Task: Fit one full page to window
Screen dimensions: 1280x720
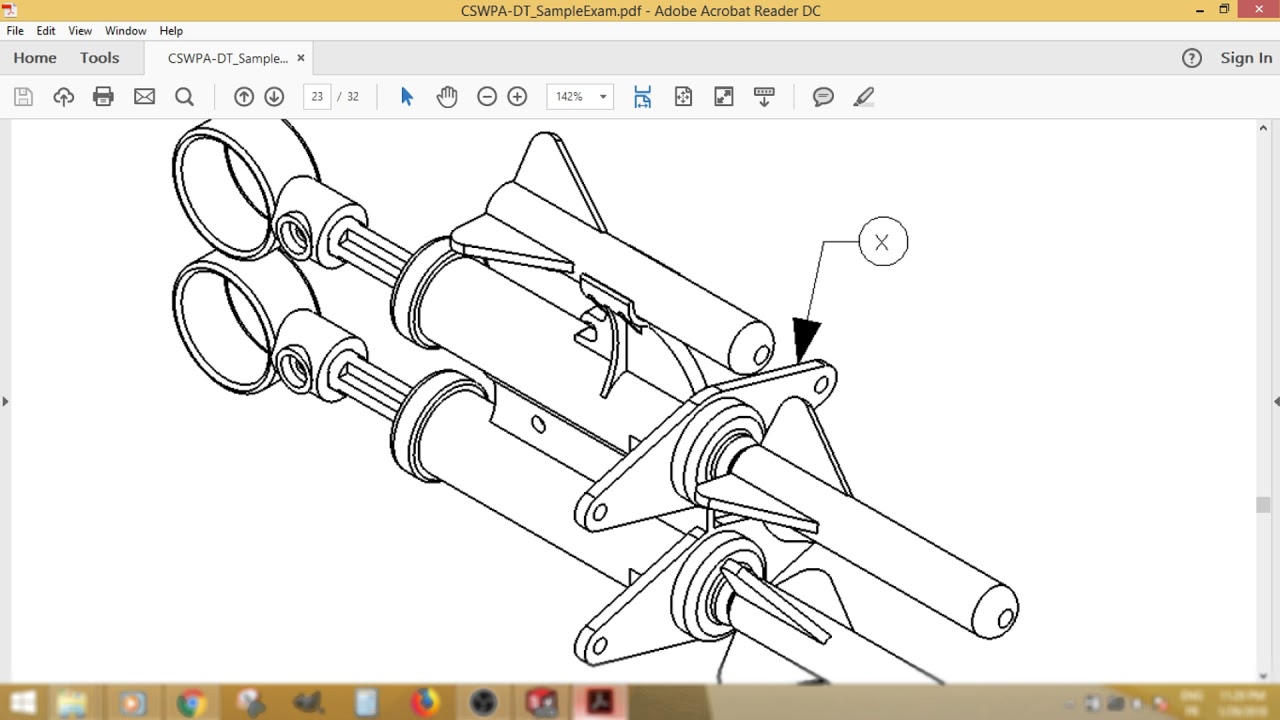Action: click(x=683, y=96)
